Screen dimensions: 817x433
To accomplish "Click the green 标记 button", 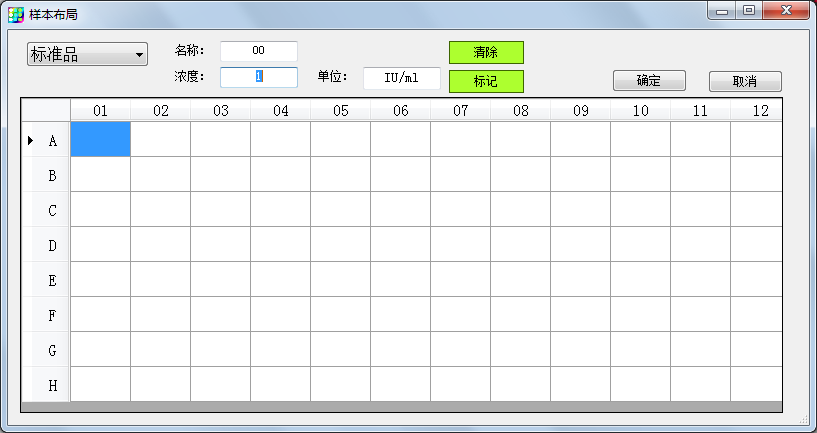I will (486, 81).
